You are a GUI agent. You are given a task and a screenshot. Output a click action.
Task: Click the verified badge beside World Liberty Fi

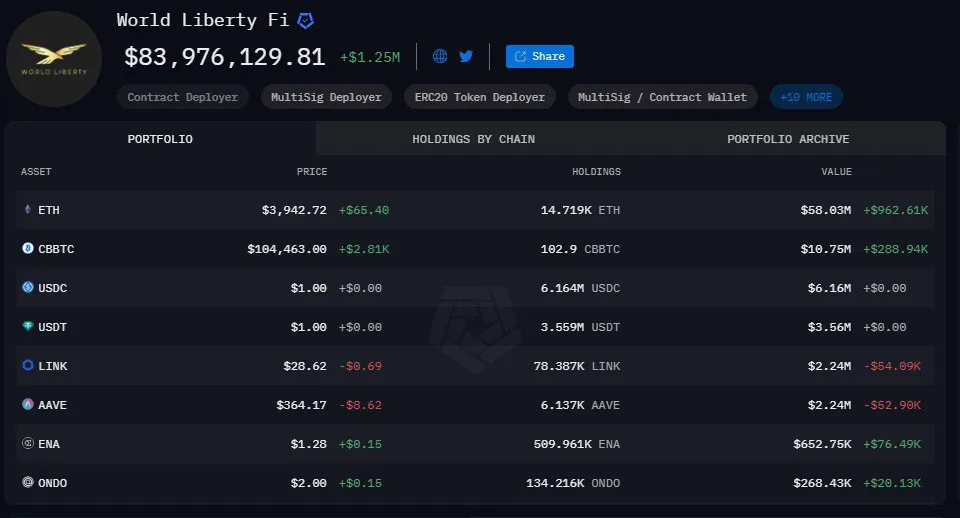tap(306, 20)
